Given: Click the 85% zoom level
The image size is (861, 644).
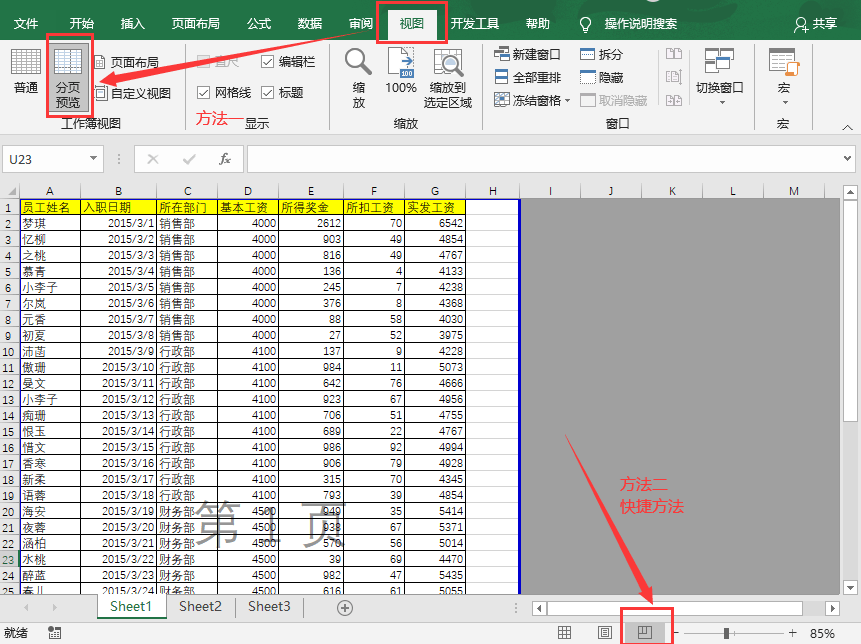Looking at the screenshot, I should [822, 633].
